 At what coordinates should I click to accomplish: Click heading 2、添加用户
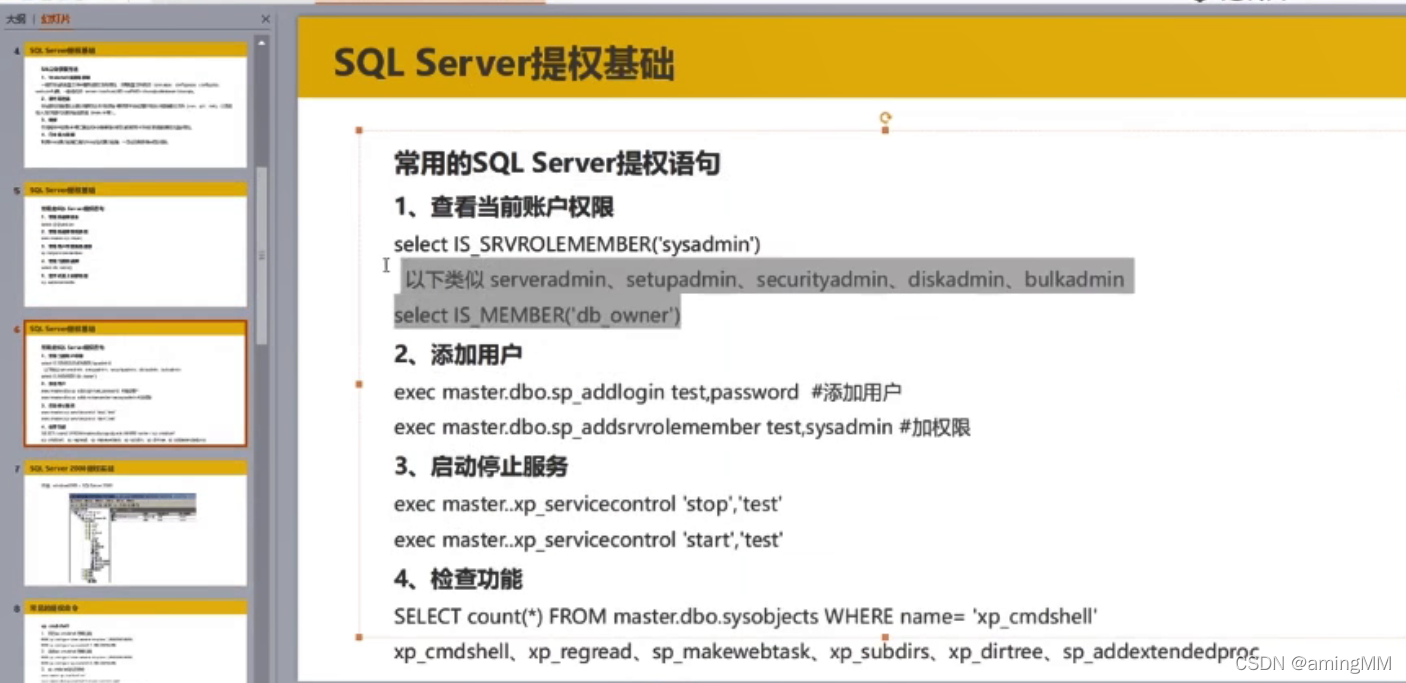coord(458,355)
